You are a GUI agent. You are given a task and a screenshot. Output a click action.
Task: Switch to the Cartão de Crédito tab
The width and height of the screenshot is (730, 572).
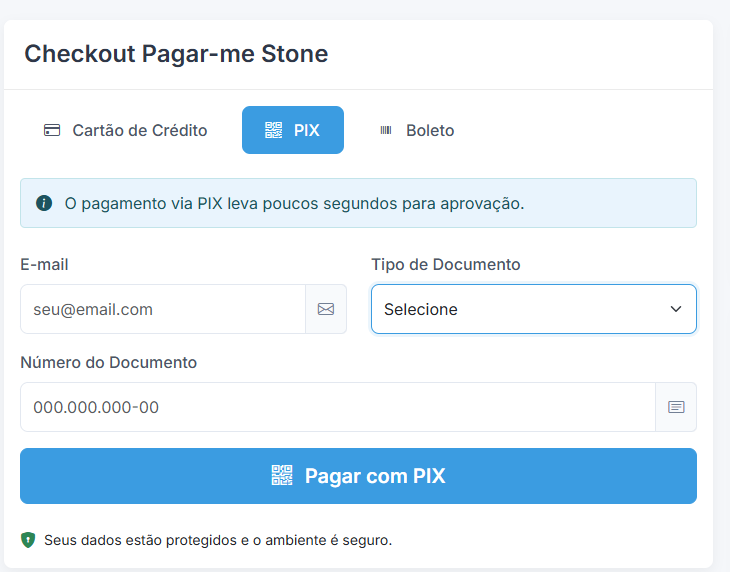tap(125, 130)
